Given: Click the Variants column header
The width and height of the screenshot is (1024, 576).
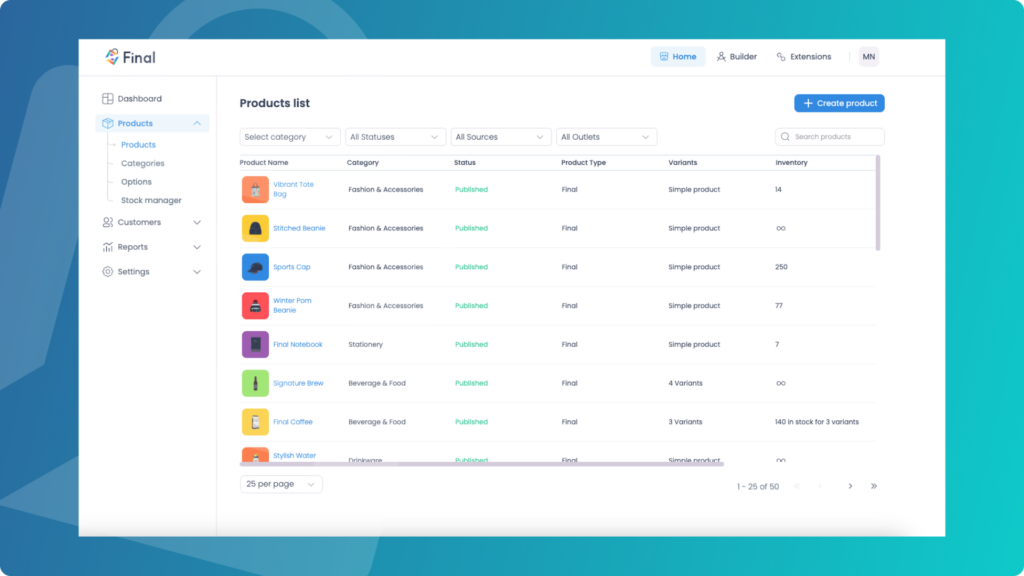Looking at the screenshot, I should [x=682, y=163].
